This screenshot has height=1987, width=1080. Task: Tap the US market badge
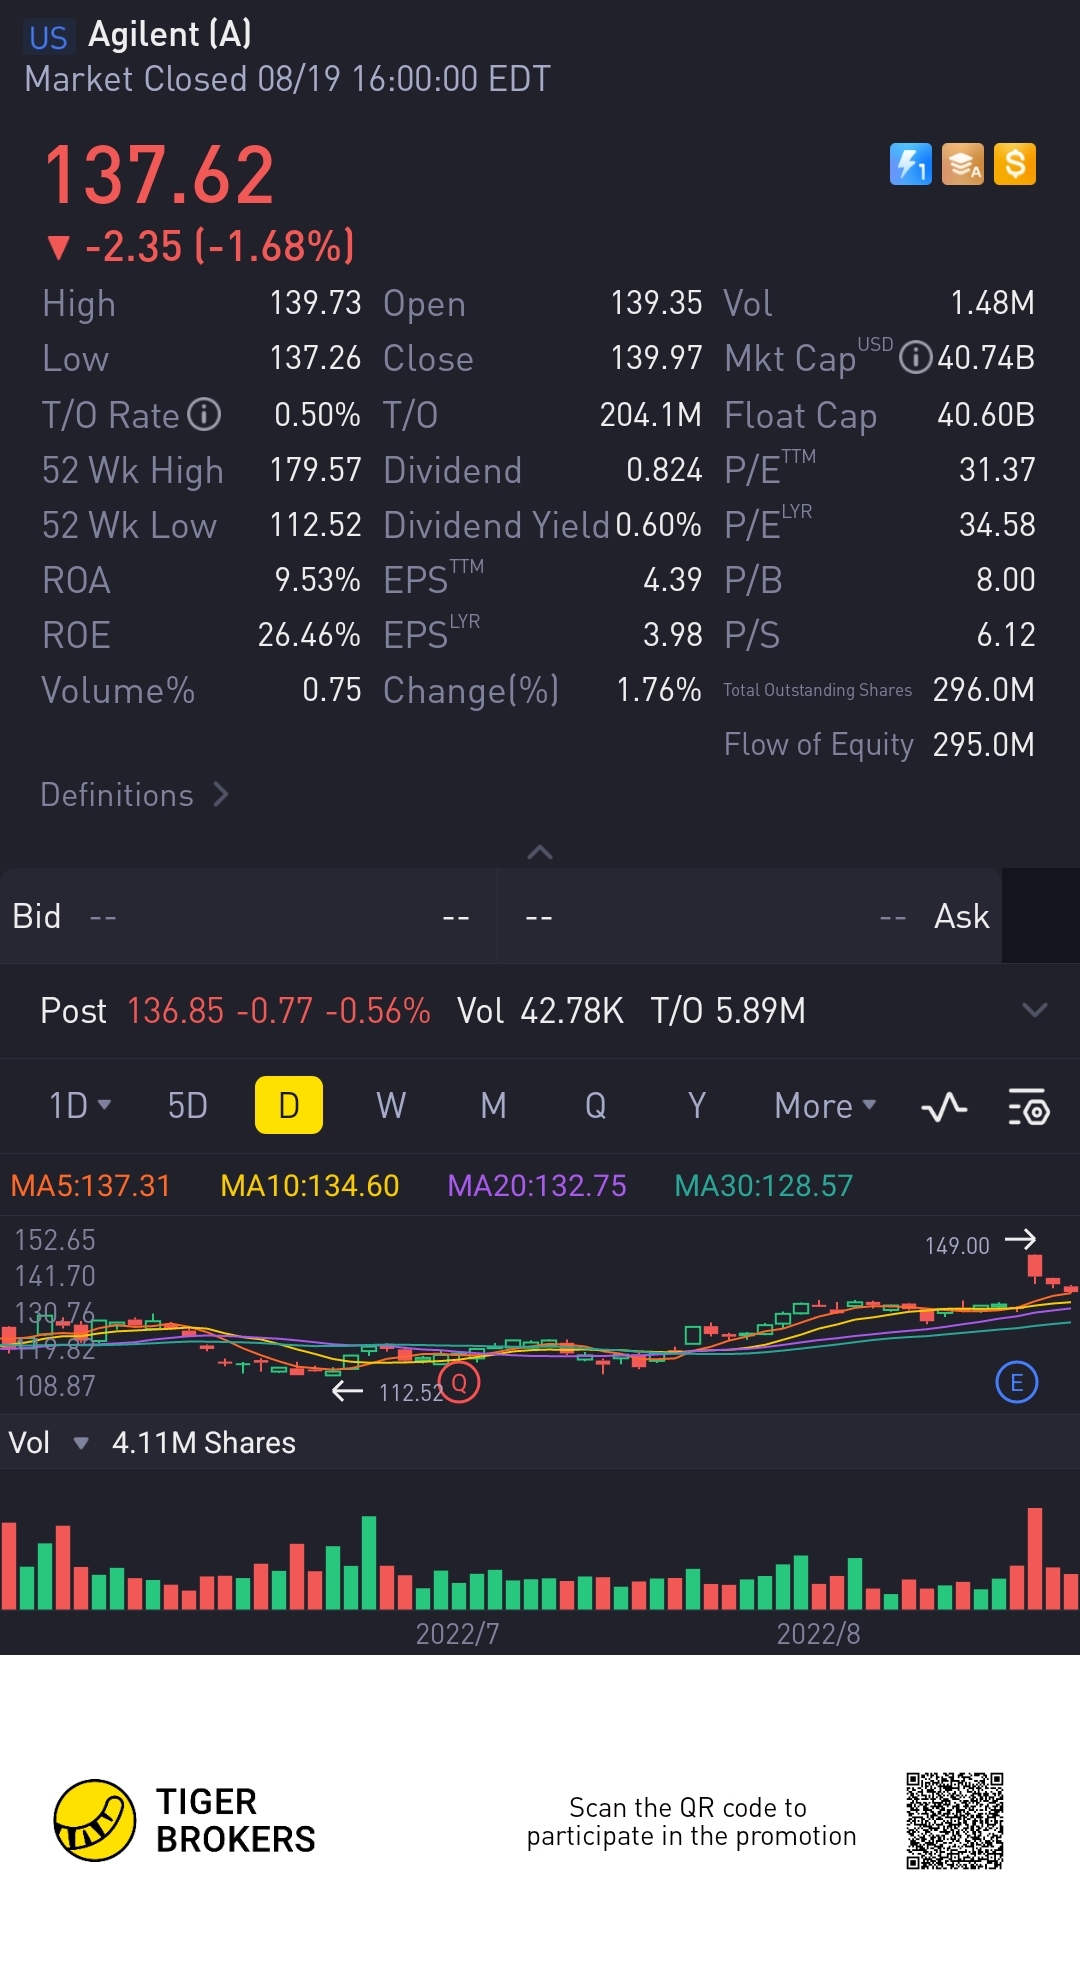(x=48, y=38)
